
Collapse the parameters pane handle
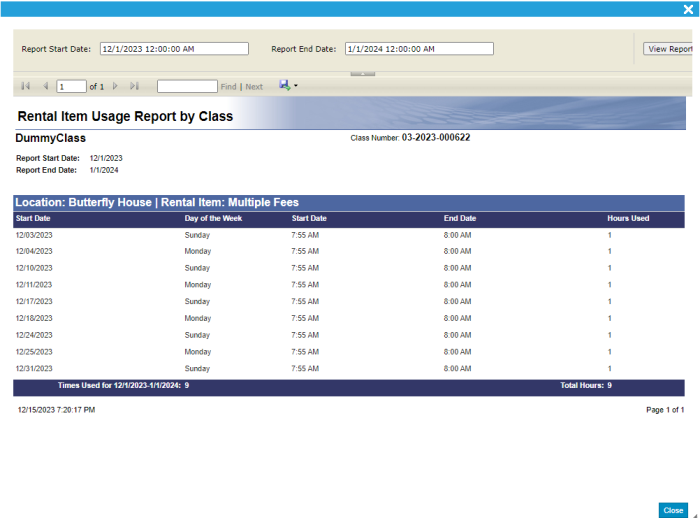point(362,73)
